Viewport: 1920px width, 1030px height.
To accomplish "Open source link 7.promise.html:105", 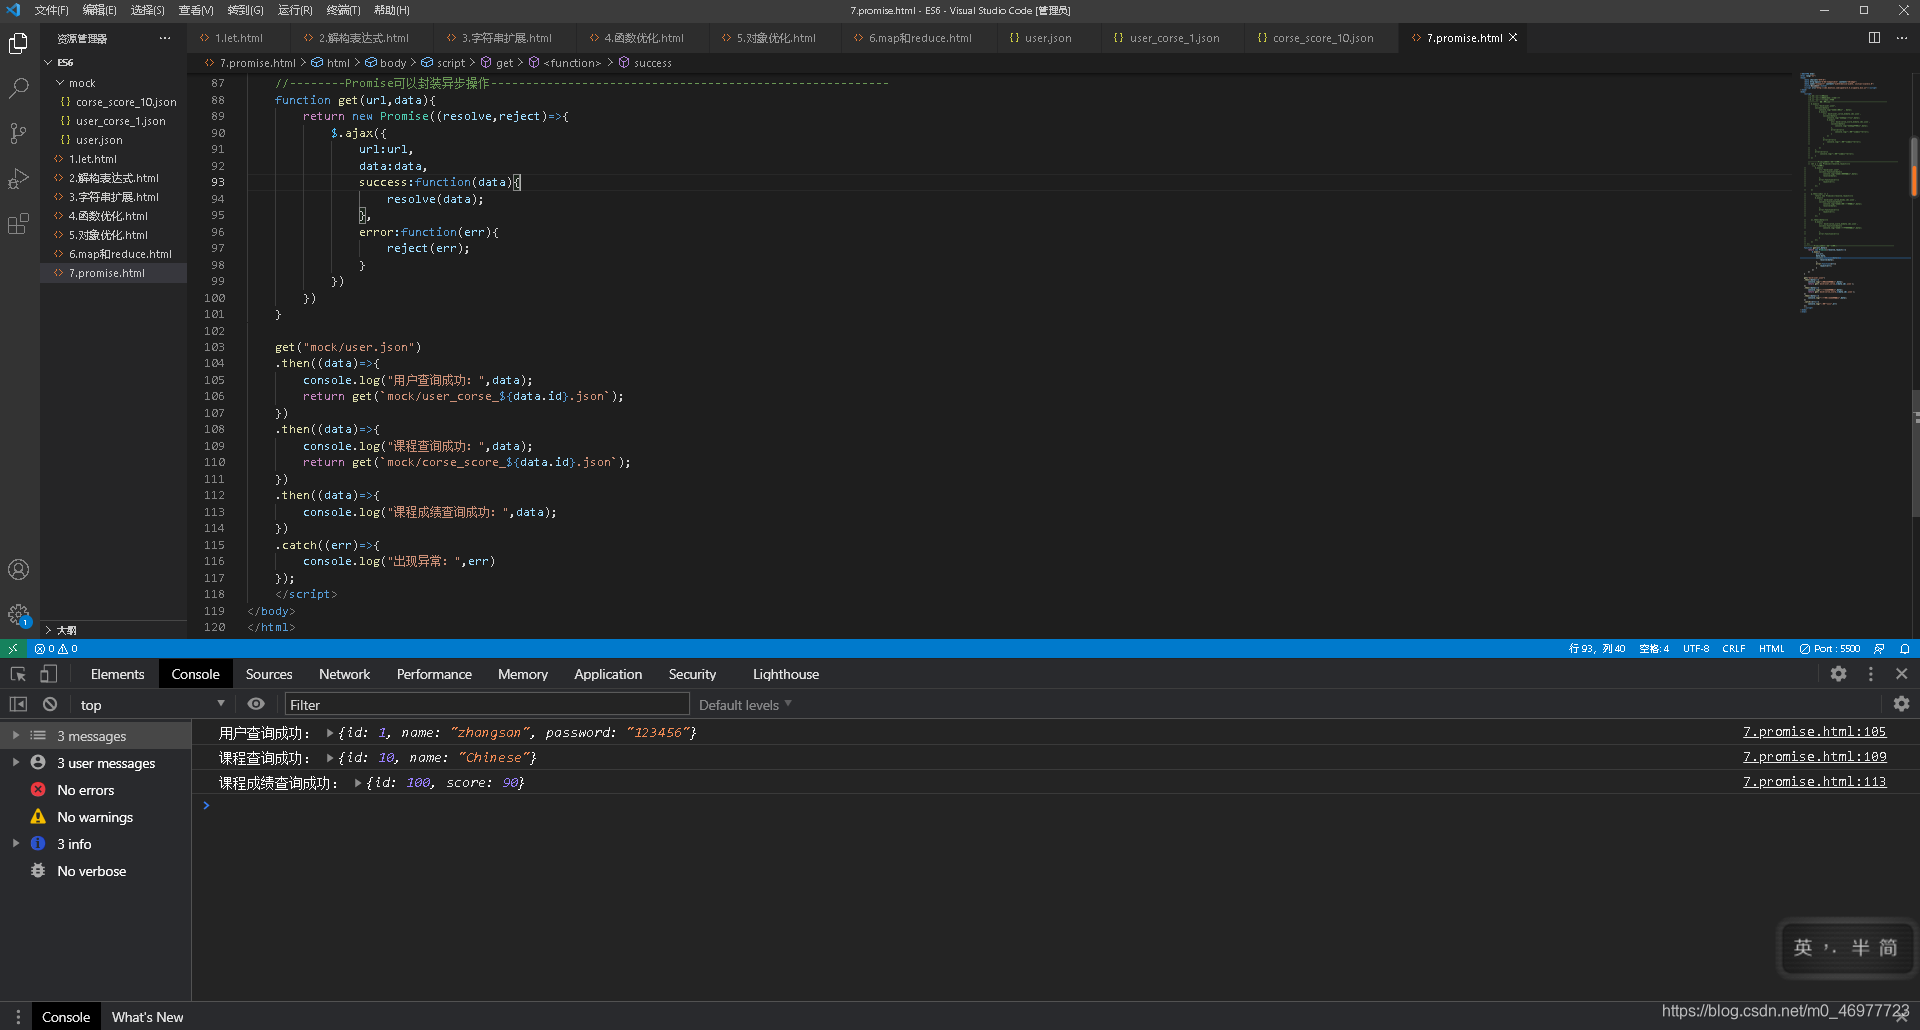I will 1814,732.
